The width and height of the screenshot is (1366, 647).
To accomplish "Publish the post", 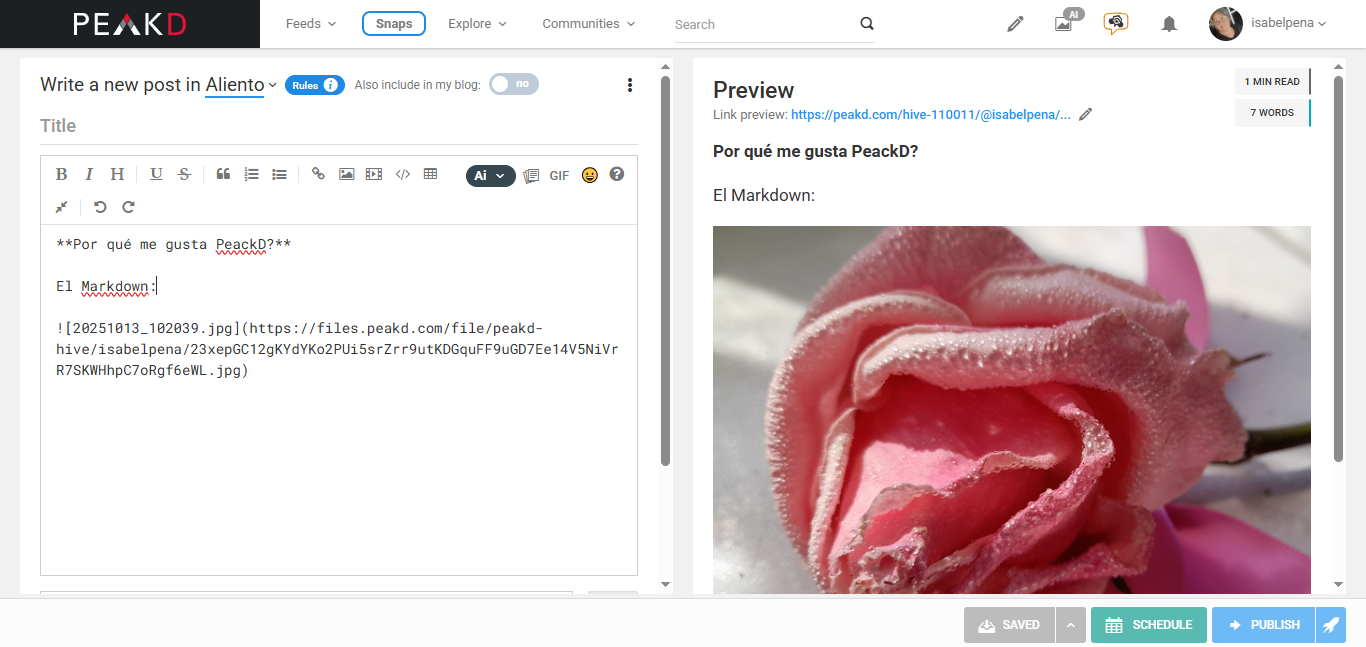I will tap(1264, 625).
